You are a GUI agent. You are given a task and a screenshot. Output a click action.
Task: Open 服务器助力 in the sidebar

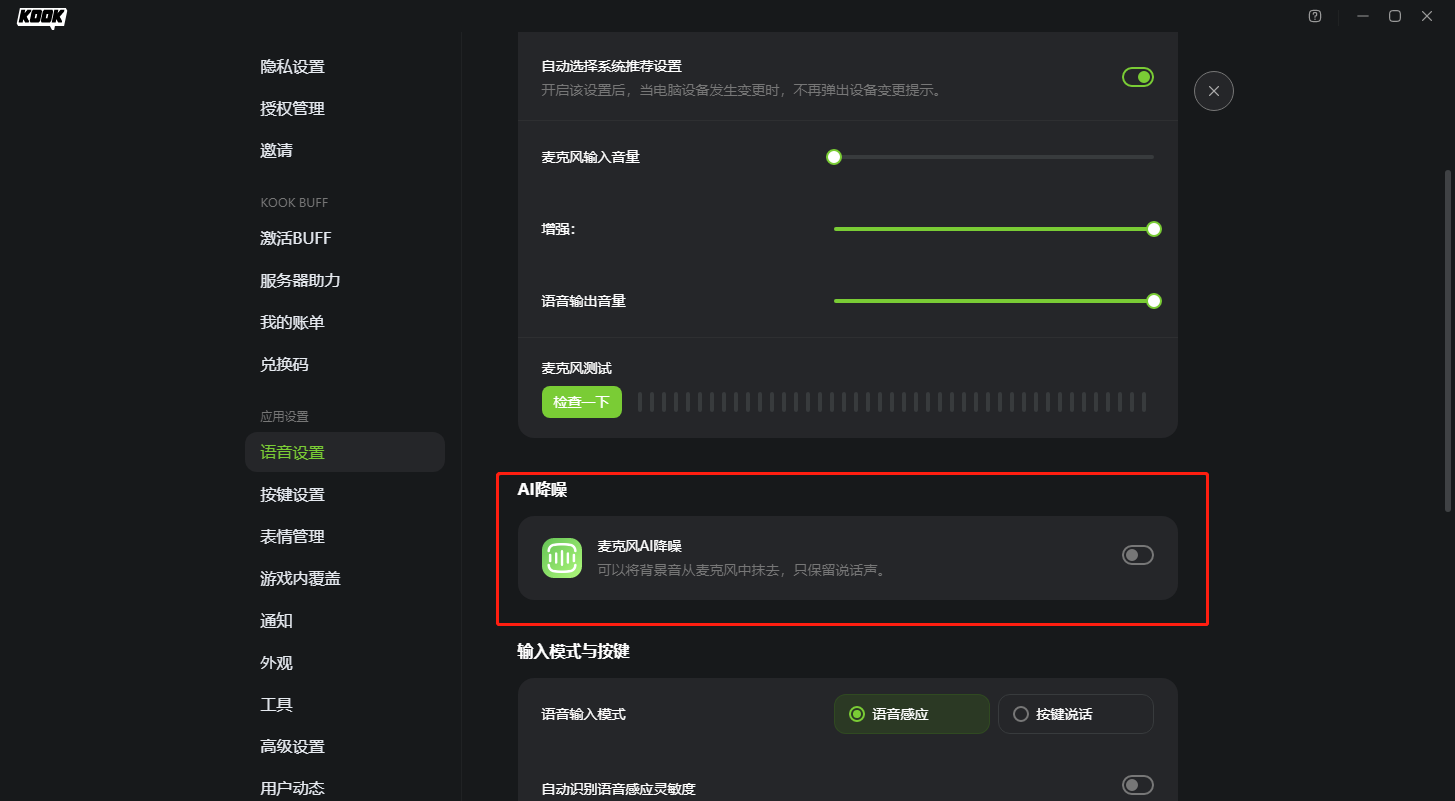point(345,281)
